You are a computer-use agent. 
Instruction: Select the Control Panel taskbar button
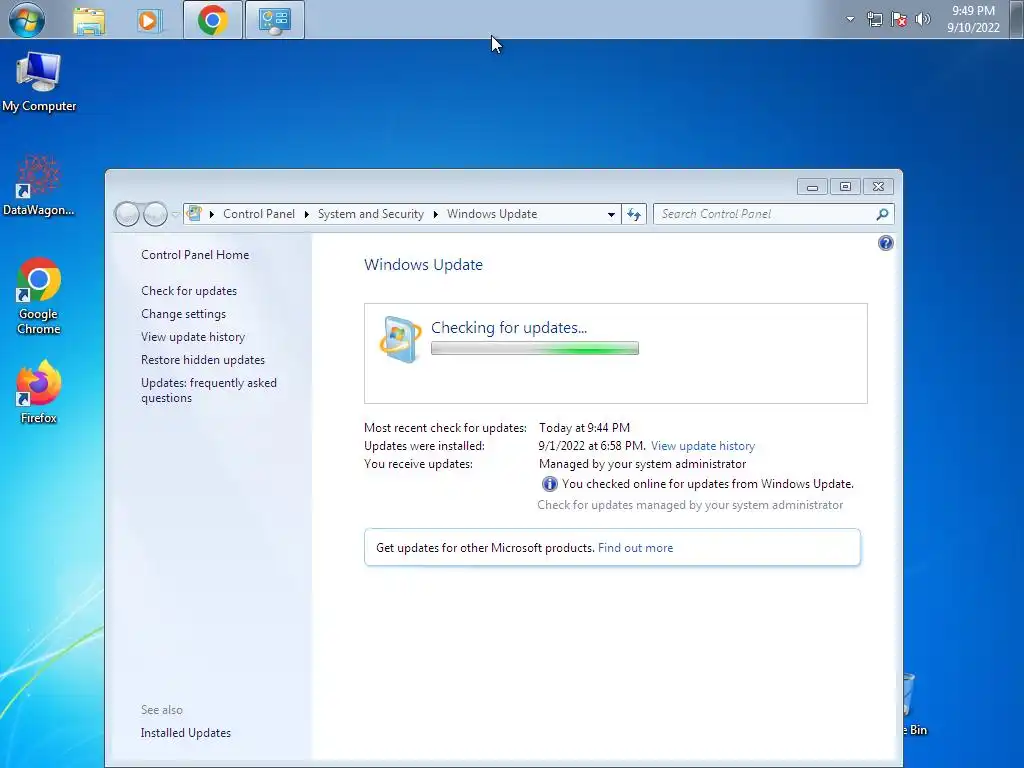click(274, 20)
